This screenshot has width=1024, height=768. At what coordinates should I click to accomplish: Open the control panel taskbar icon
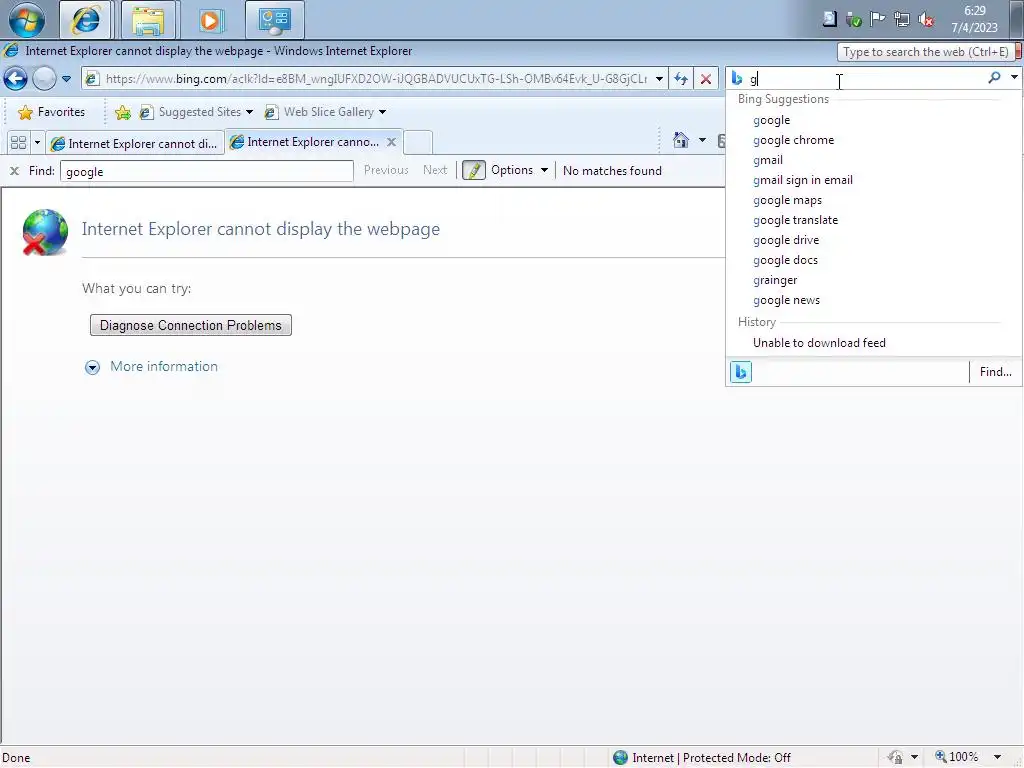click(x=274, y=20)
